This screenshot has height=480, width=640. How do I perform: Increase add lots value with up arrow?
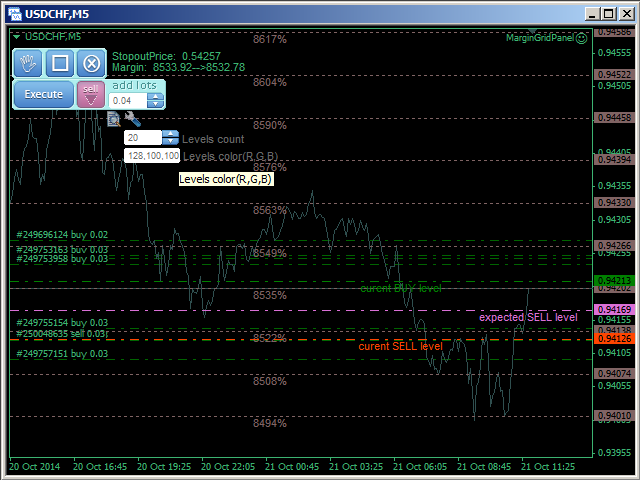[x=154, y=97]
